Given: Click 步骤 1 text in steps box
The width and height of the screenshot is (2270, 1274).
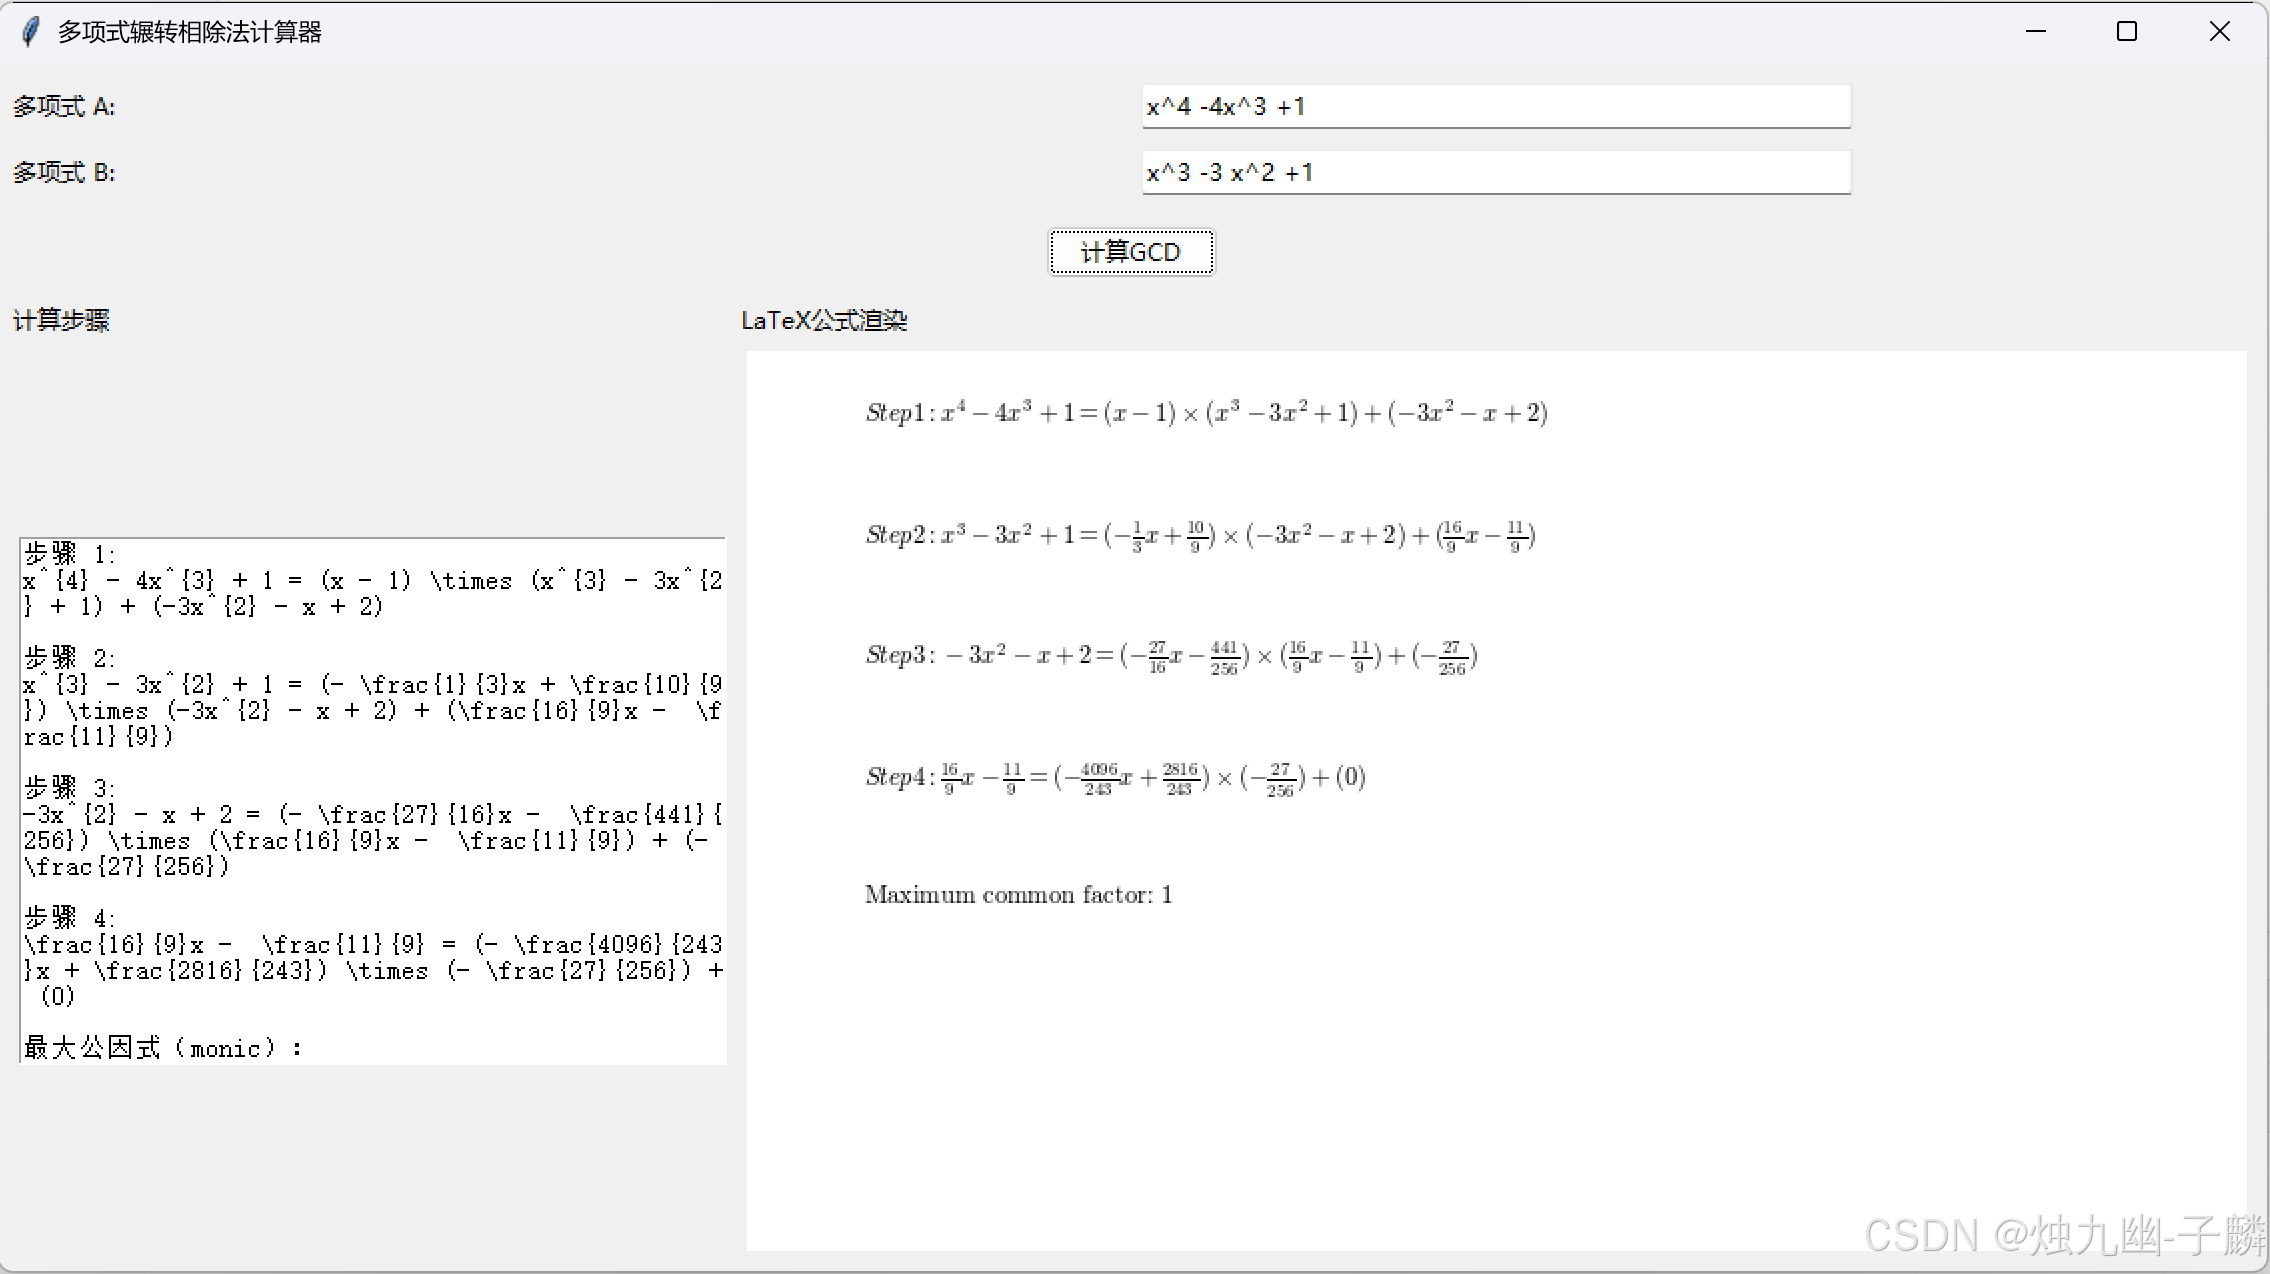Looking at the screenshot, I should [x=70, y=554].
